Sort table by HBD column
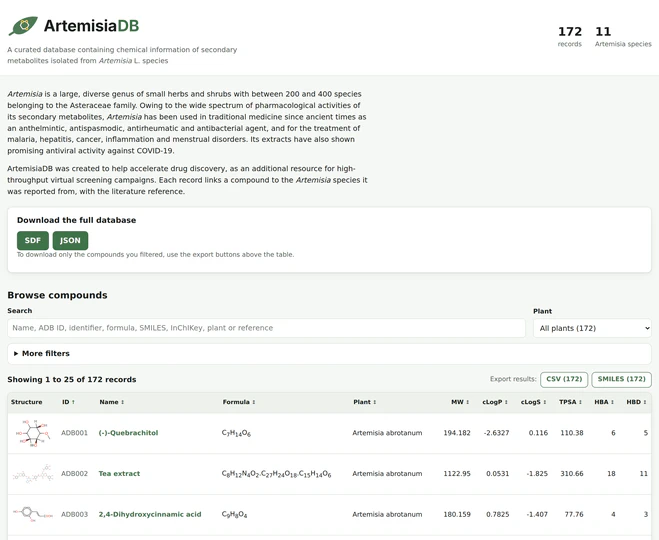The width and height of the screenshot is (659, 540). pyautogui.click(x=636, y=402)
